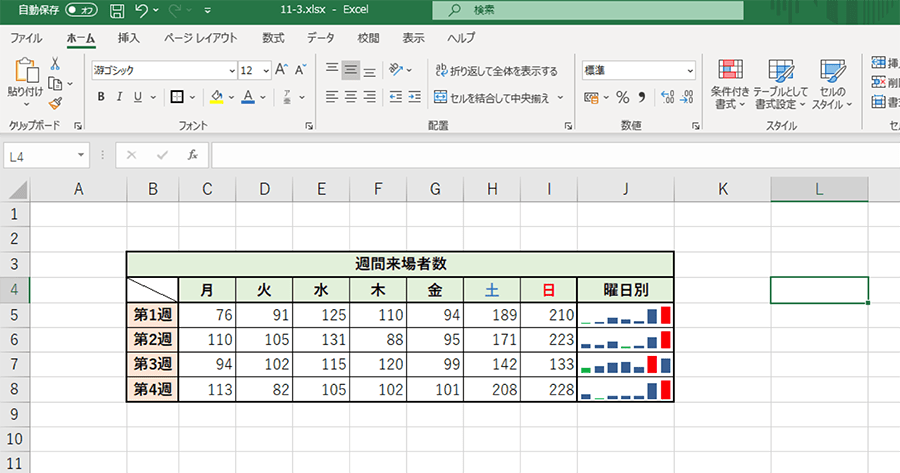900x473 pixels.
Task: Click the insert function fx icon
Action: [x=192, y=156]
